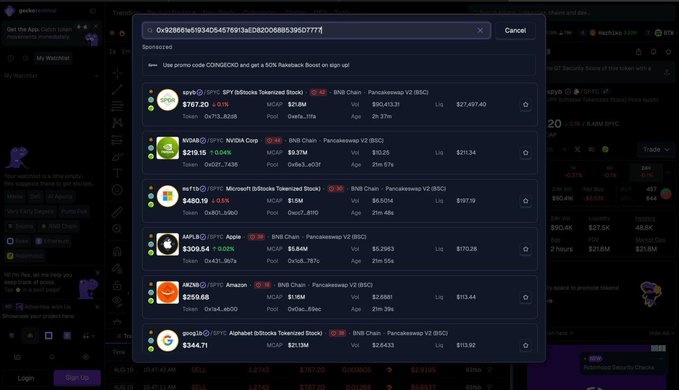Open the GT score 44 badge on NVDAB

[274, 140]
